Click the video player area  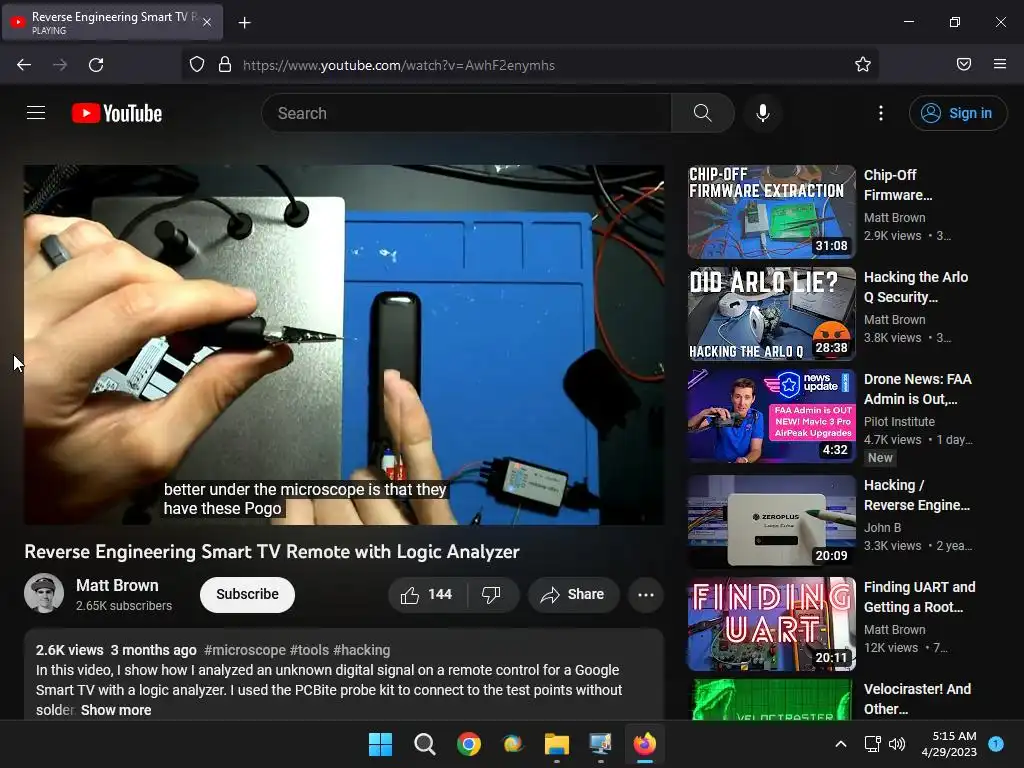click(x=344, y=345)
